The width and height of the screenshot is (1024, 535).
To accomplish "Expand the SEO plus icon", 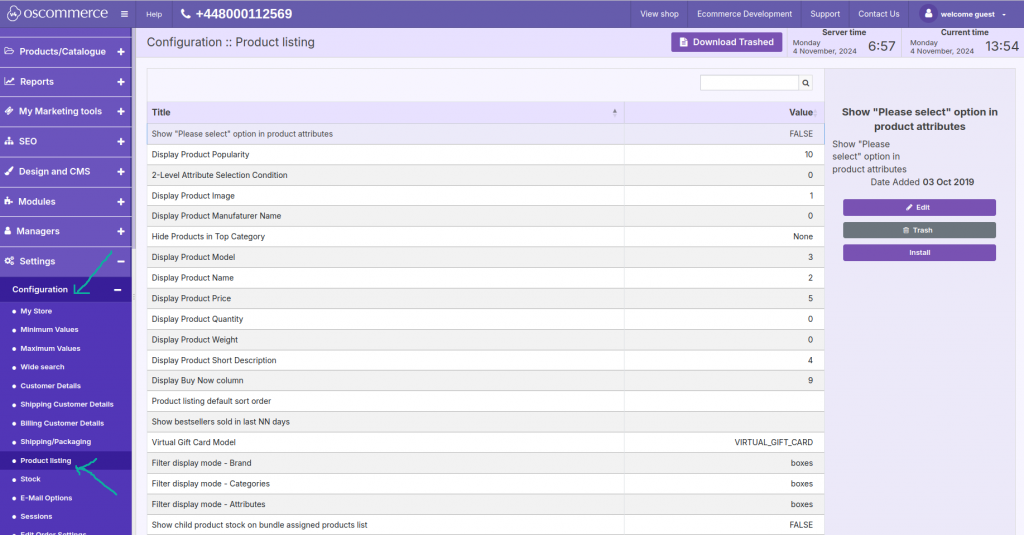I will (121, 142).
